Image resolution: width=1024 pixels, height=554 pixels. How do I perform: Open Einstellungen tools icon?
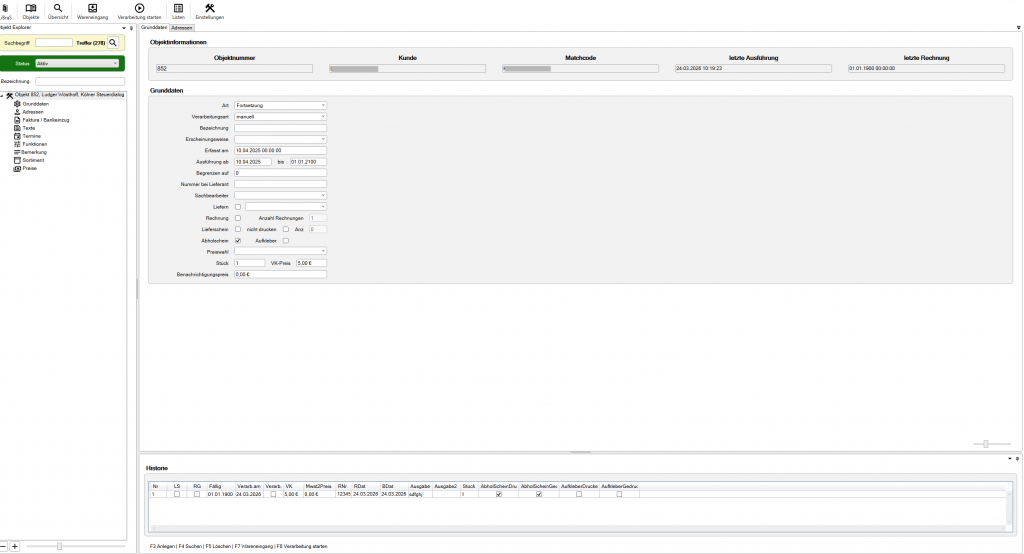pos(210,11)
